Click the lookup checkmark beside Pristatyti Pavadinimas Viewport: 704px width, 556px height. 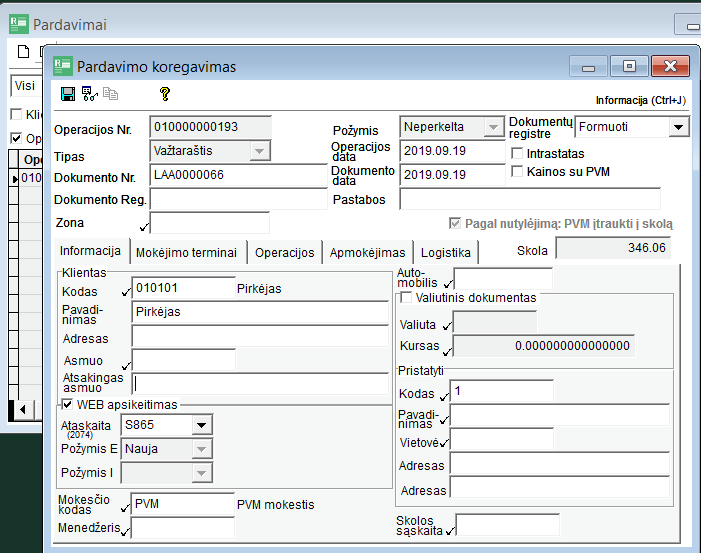point(444,420)
